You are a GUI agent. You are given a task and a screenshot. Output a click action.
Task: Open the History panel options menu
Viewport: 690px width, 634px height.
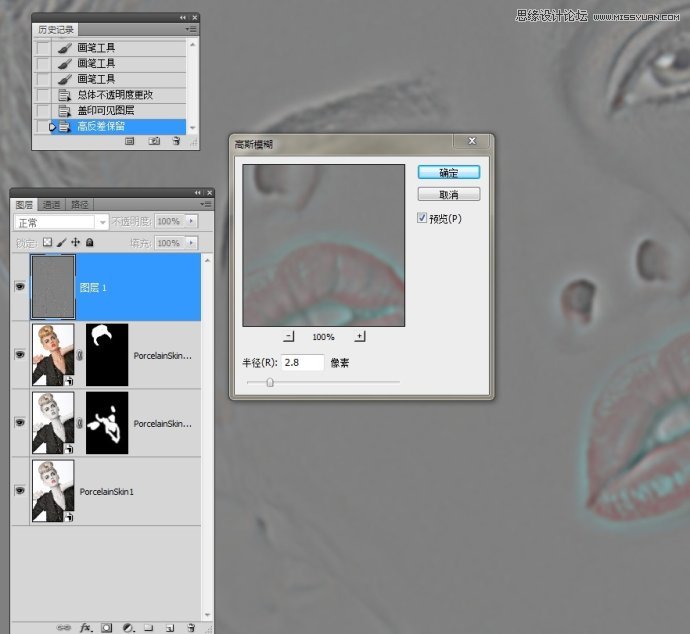click(191, 30)
